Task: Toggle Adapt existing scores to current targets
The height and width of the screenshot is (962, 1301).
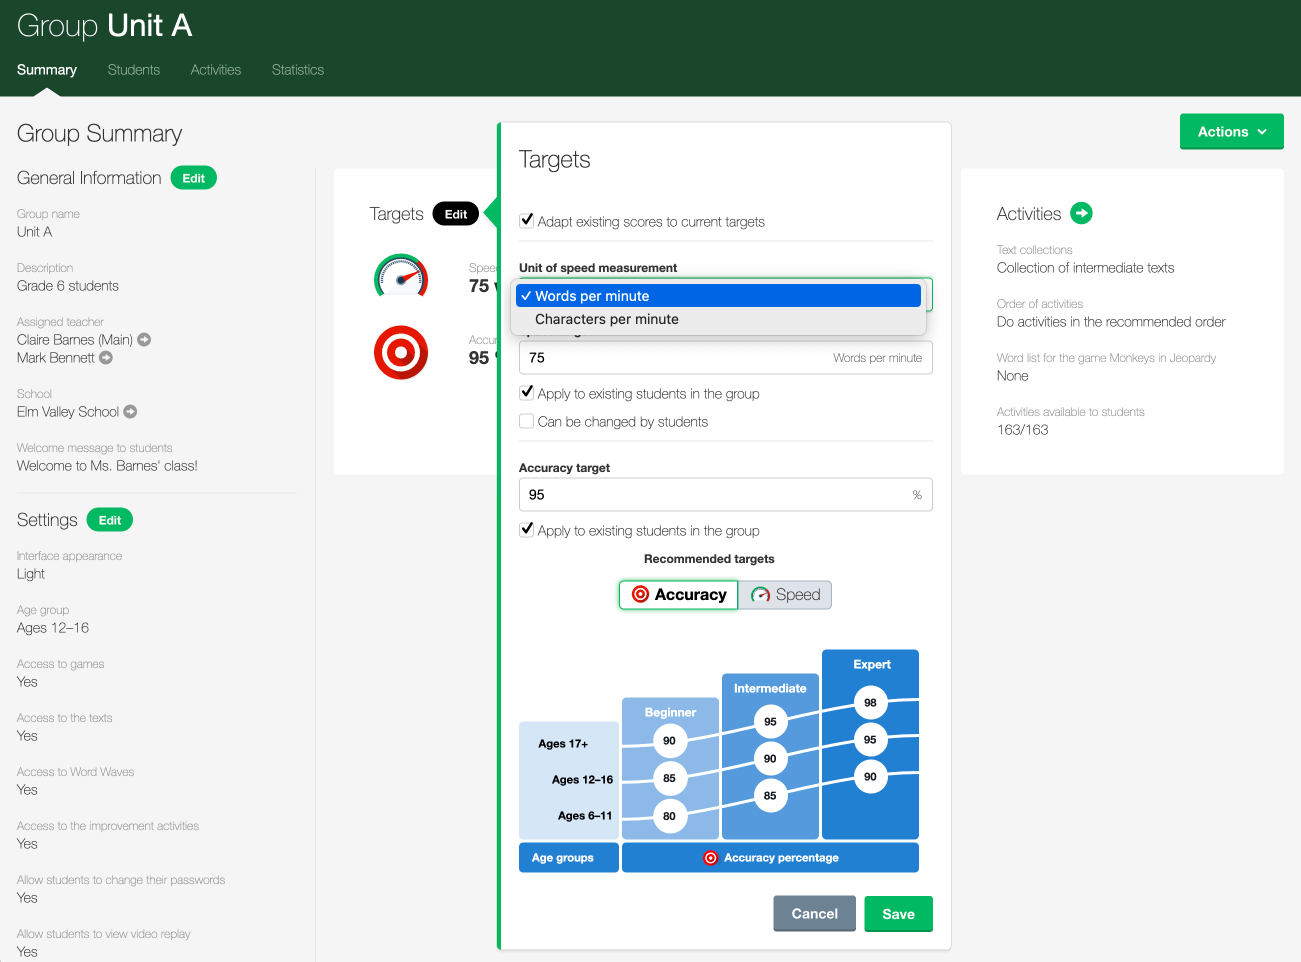Action: pyautogui.click(x=527, y=221)
